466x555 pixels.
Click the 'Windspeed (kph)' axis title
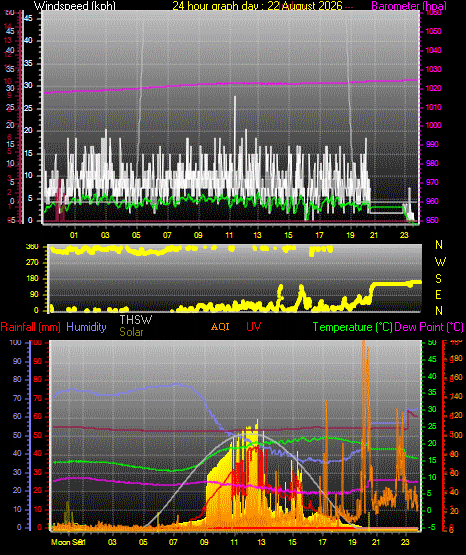75,6
